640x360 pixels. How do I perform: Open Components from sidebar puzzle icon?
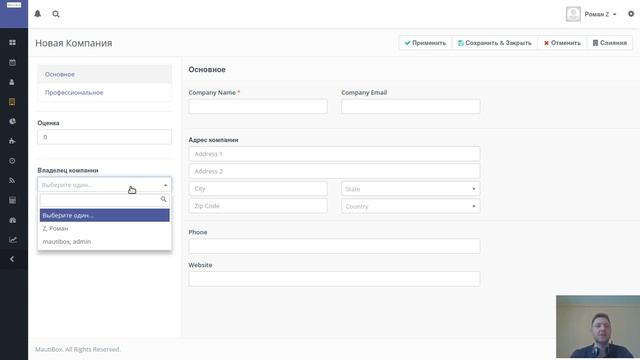[12, 141]
